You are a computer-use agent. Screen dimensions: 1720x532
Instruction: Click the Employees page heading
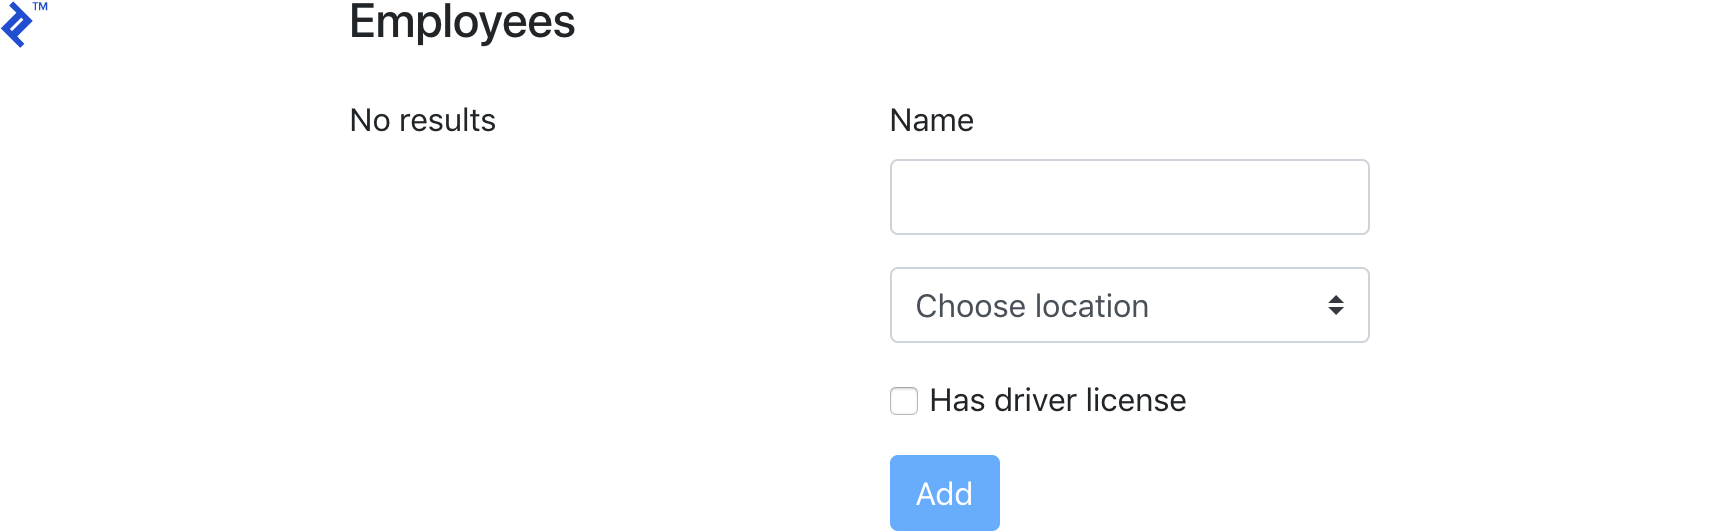pyautogui.click(x=462, y=22)
